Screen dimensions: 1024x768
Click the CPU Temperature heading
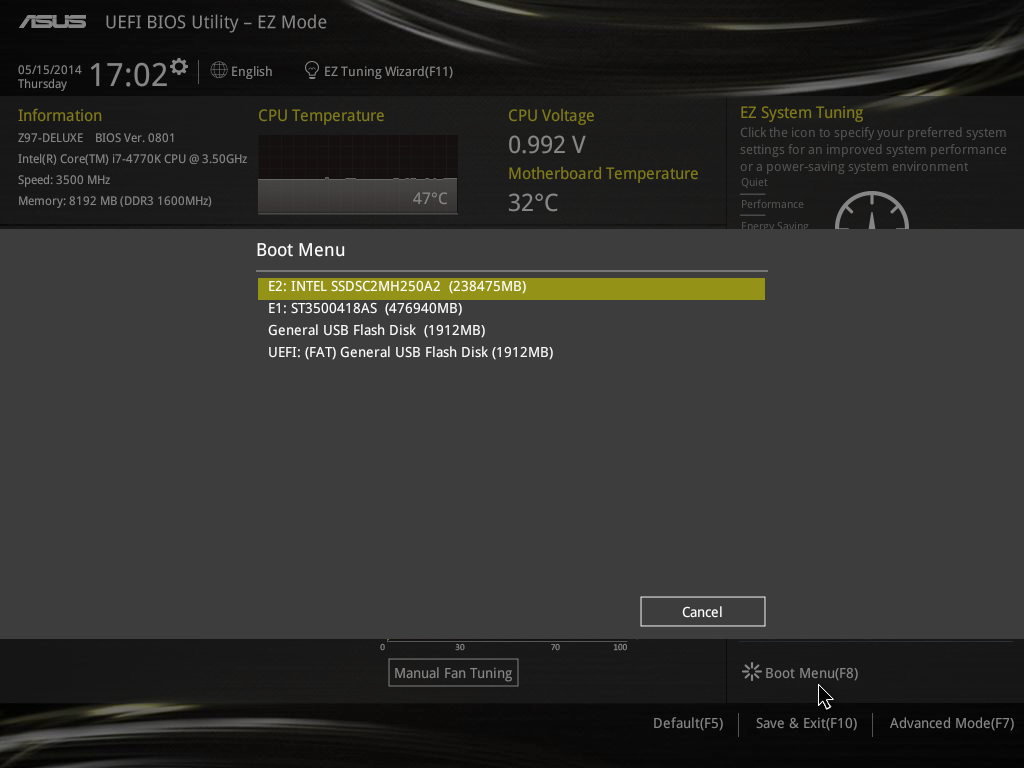pyautogui.click(x=321, y=116)
